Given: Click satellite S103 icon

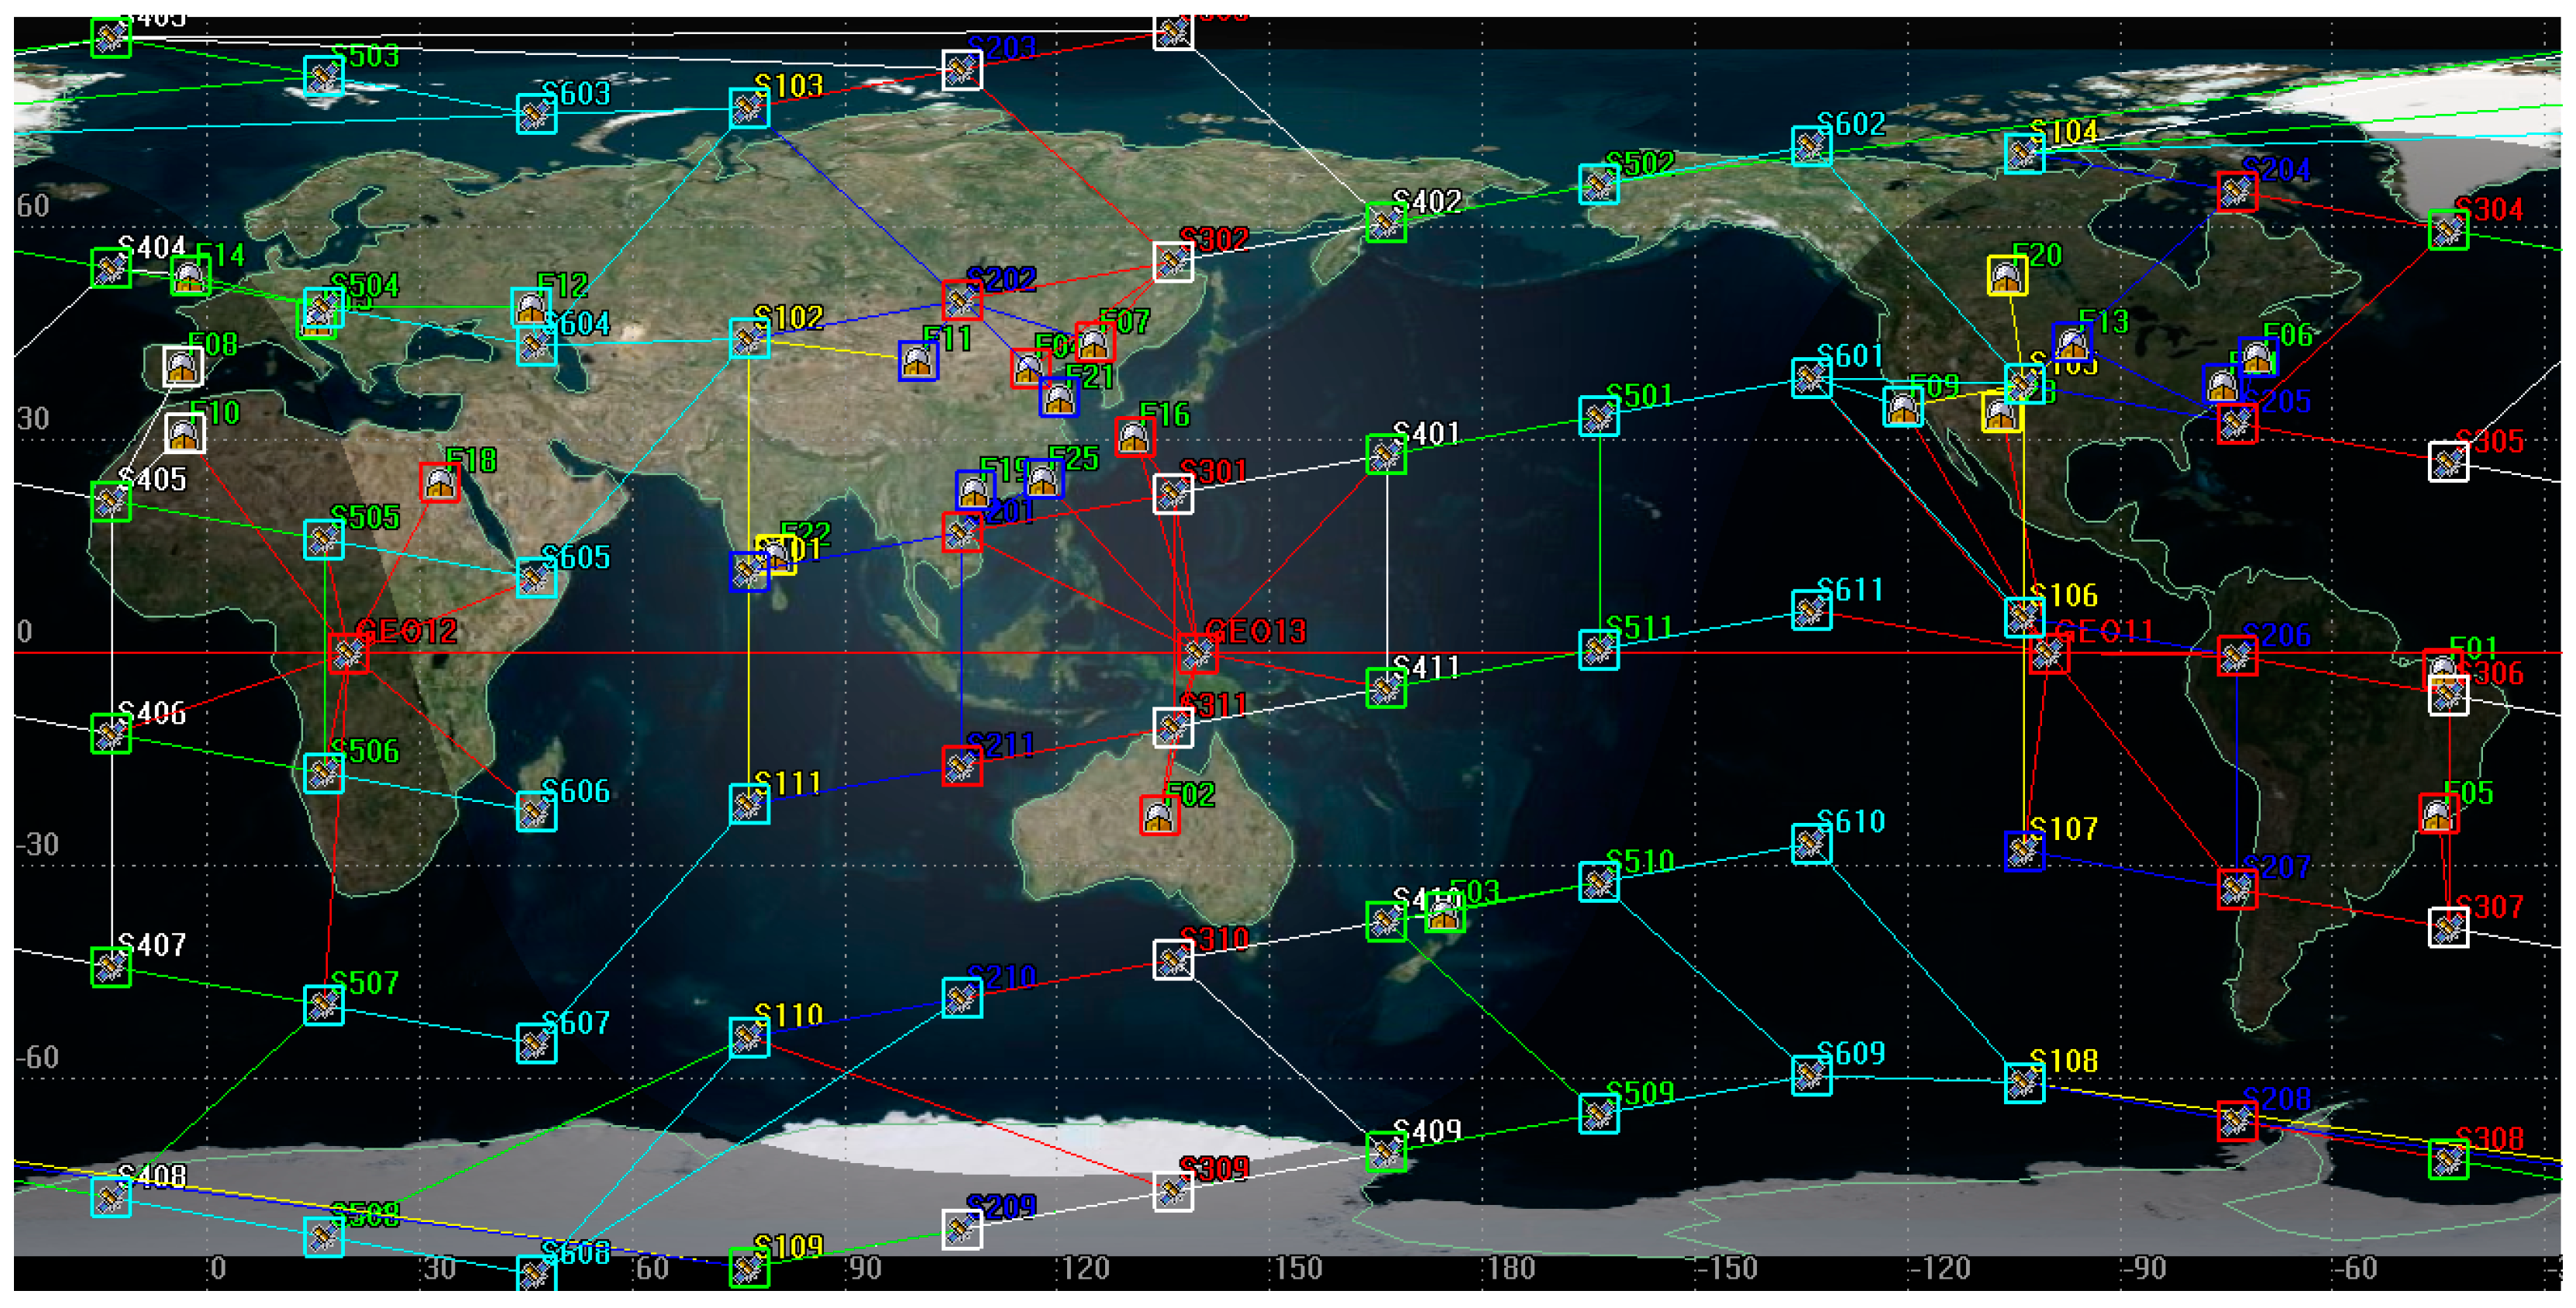Looking at the screenshot, I should 749,108.
